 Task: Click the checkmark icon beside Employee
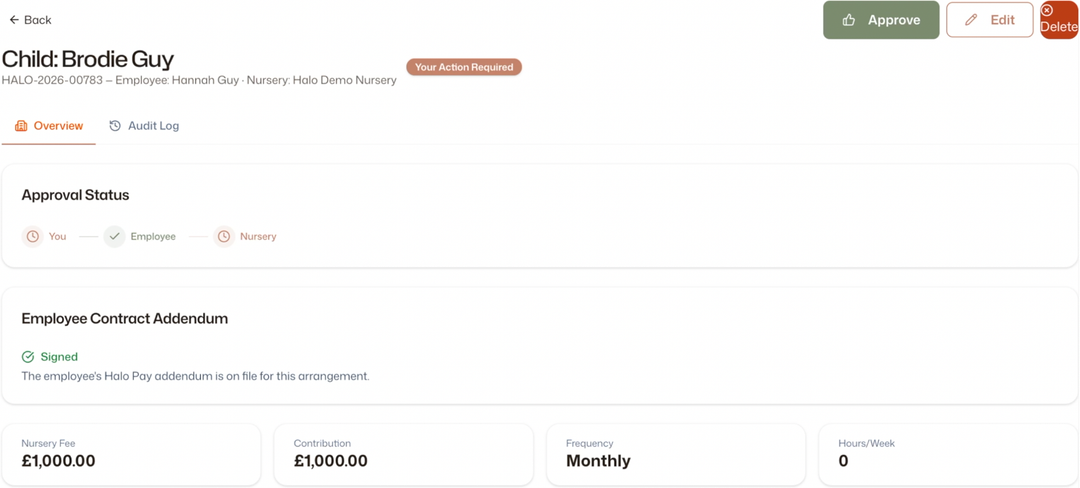pyautogui.click(x=114, y=236)
